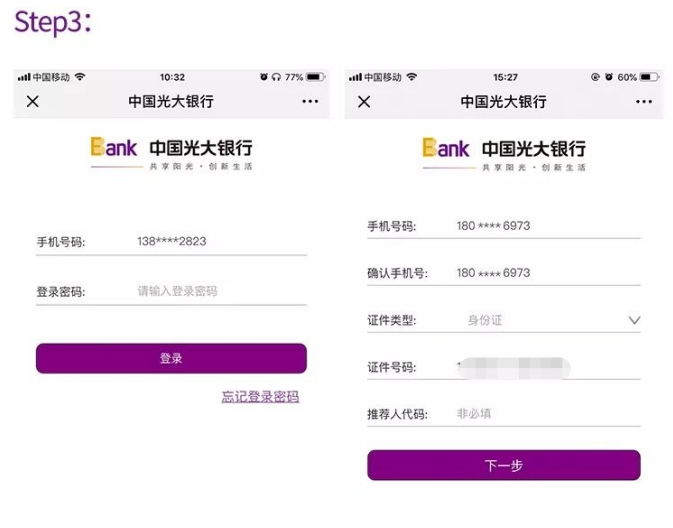The height and width of the screenshot is (528, 673).
Task: Expand the 证件类型 dropdown chevron
Action: tap(634, 320)
